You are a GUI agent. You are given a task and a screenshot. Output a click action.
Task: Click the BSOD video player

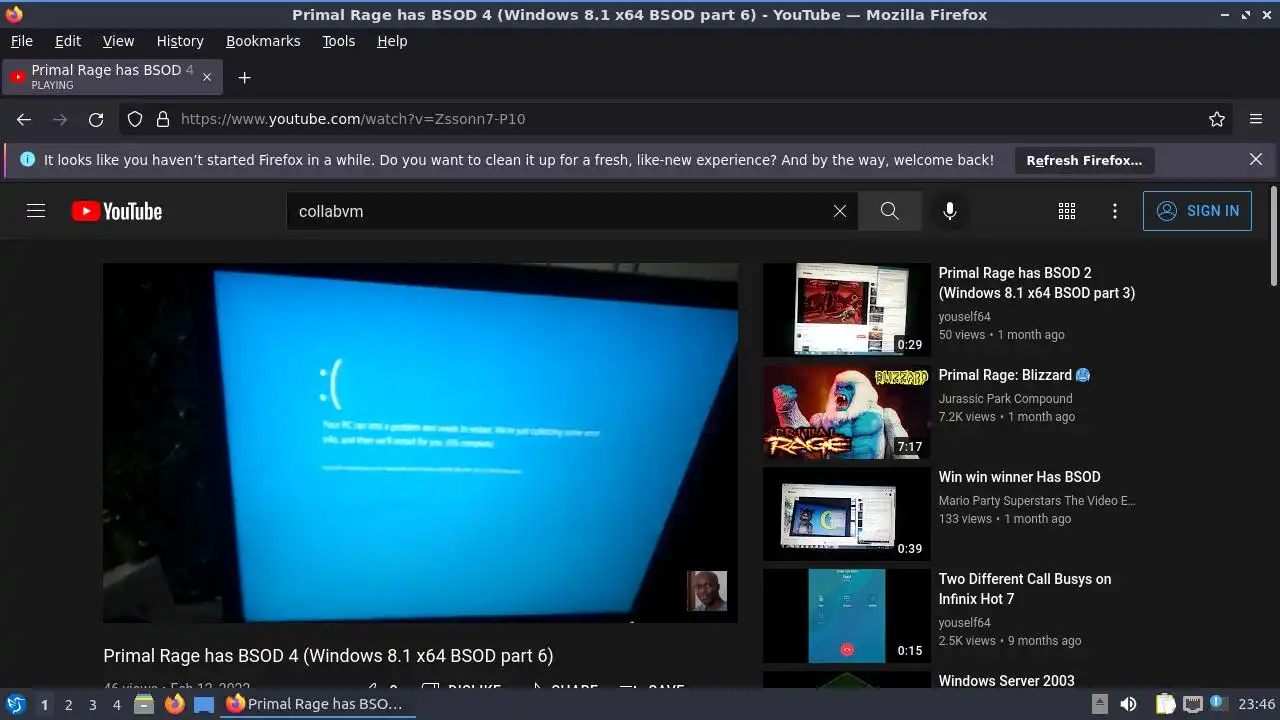420,443
